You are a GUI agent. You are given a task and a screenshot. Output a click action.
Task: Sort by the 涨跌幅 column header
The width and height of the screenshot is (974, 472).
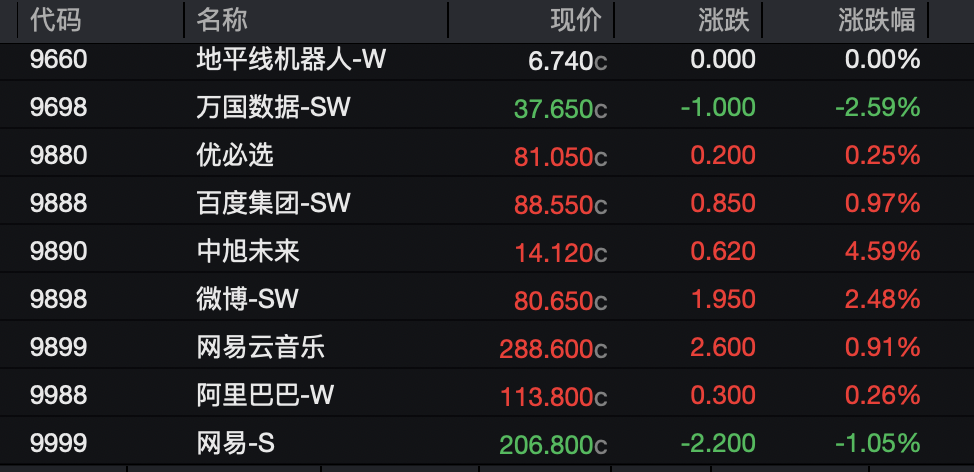click(876, 20)
